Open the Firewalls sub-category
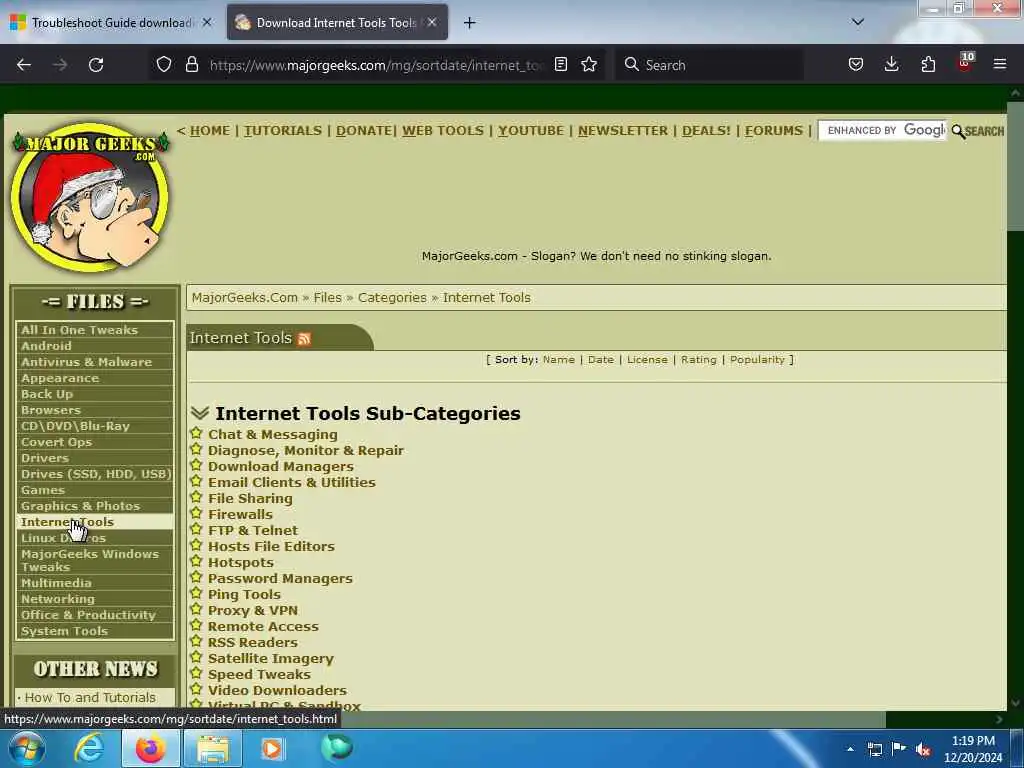The image size is (1024, 768). (x=240, y=515)
